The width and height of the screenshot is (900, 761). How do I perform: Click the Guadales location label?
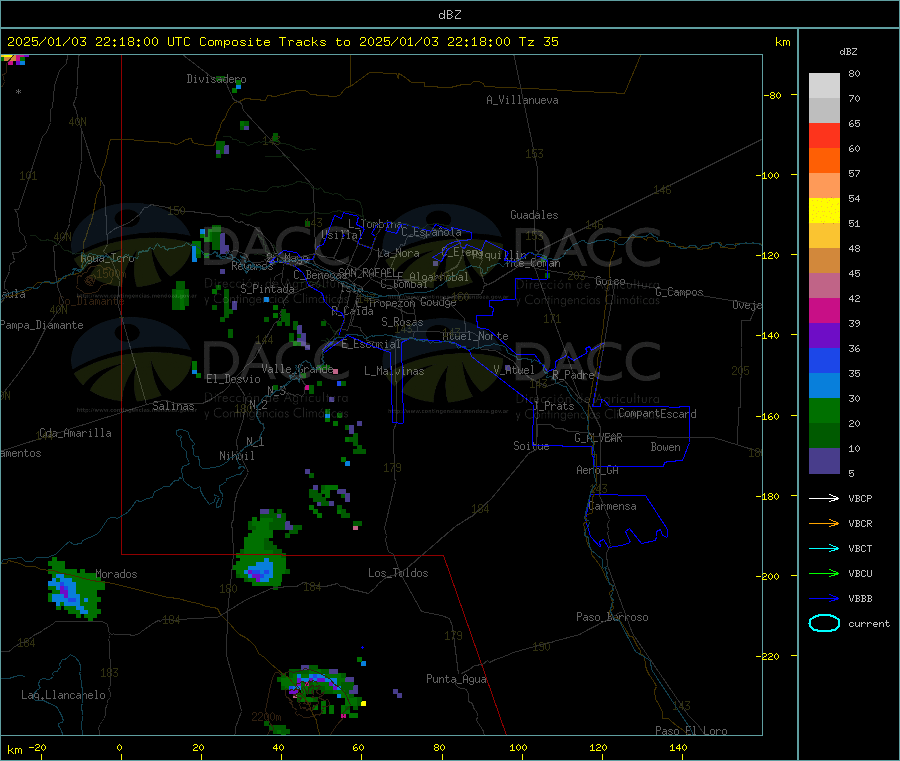coord(534,215)
